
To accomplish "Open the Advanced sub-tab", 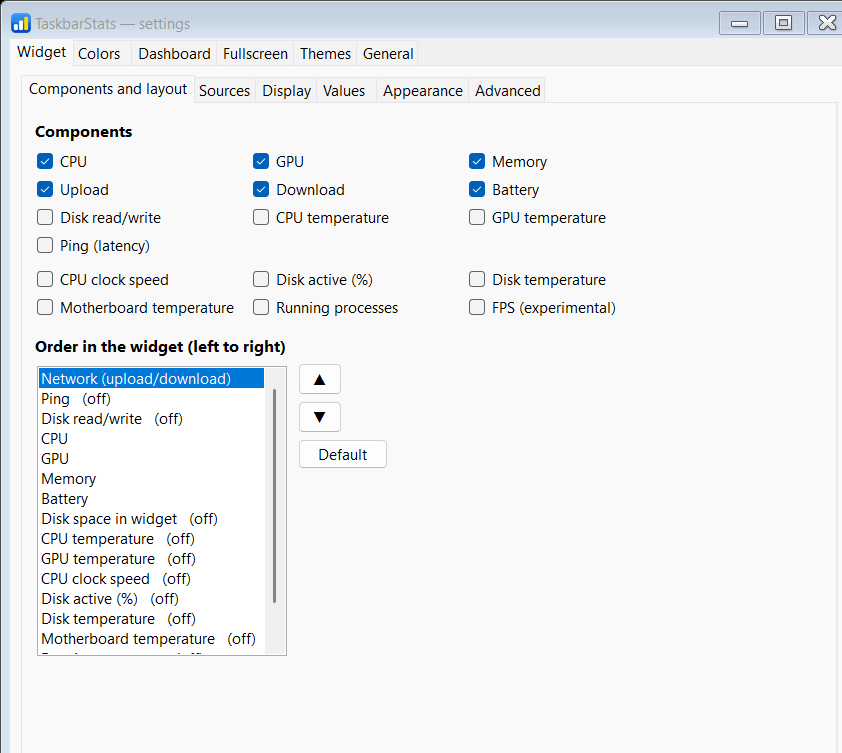I will pyautogui.click(x=507, y=91).
